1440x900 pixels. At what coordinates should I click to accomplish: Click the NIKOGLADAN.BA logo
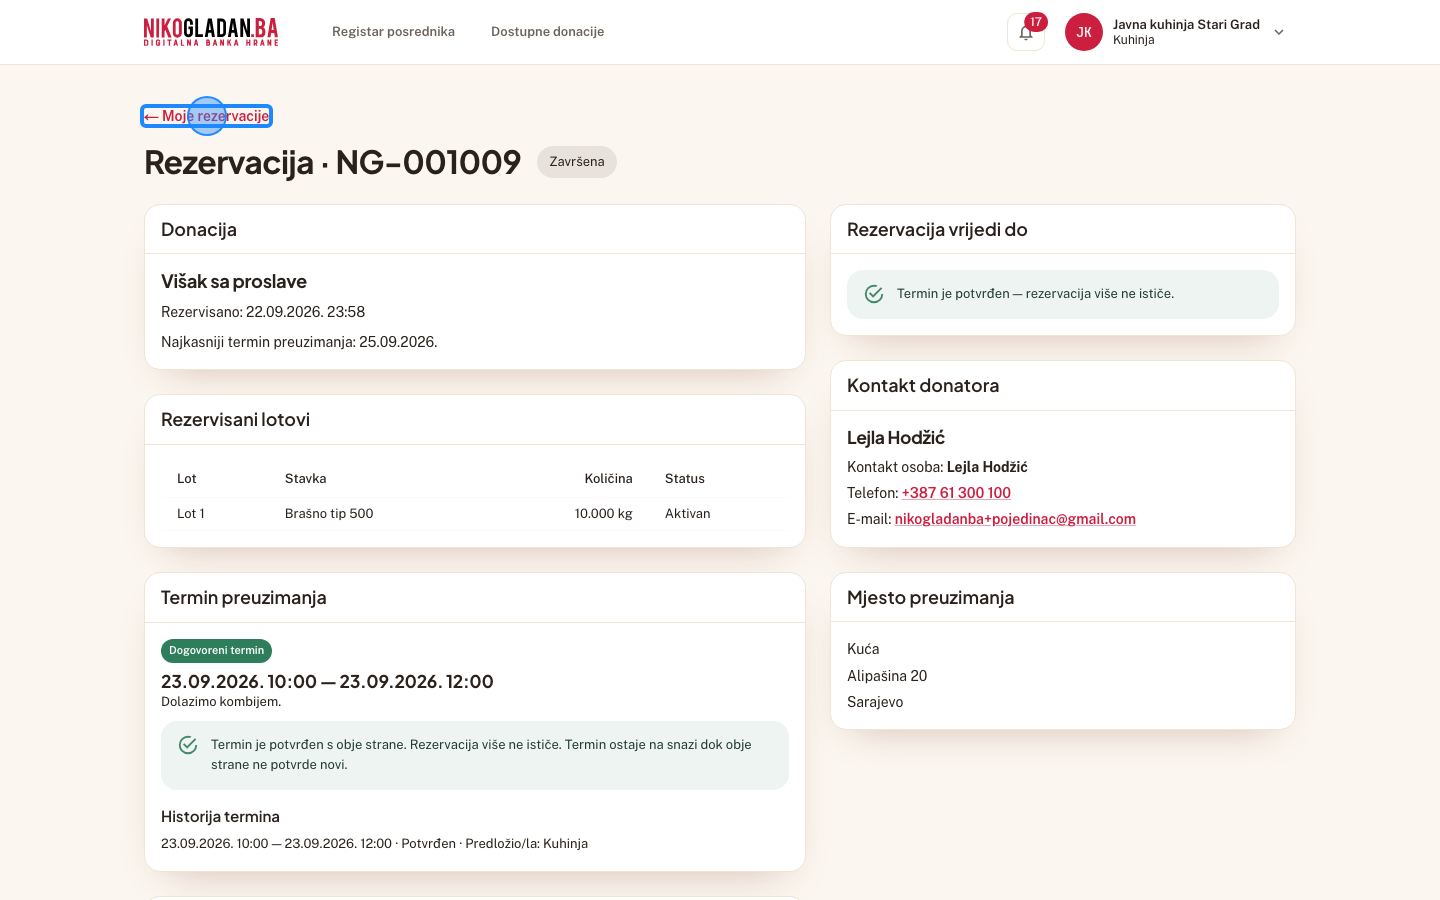point(211,32)
